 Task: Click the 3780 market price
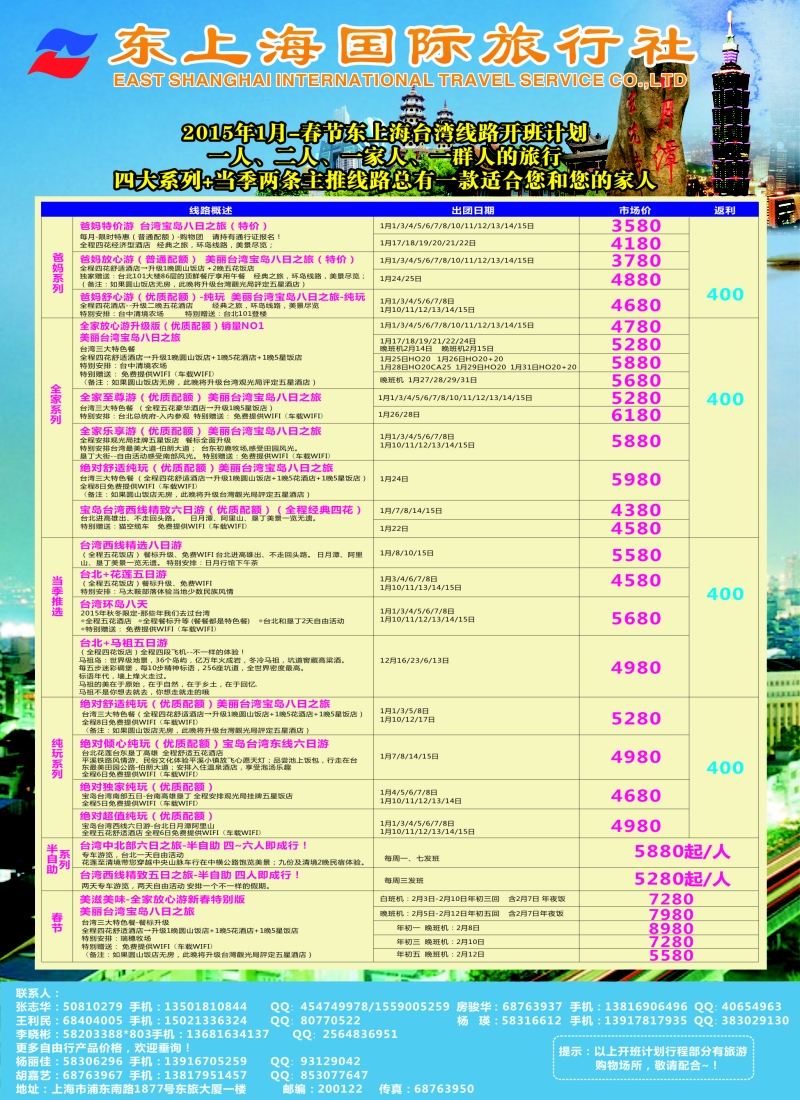[636, 260]
